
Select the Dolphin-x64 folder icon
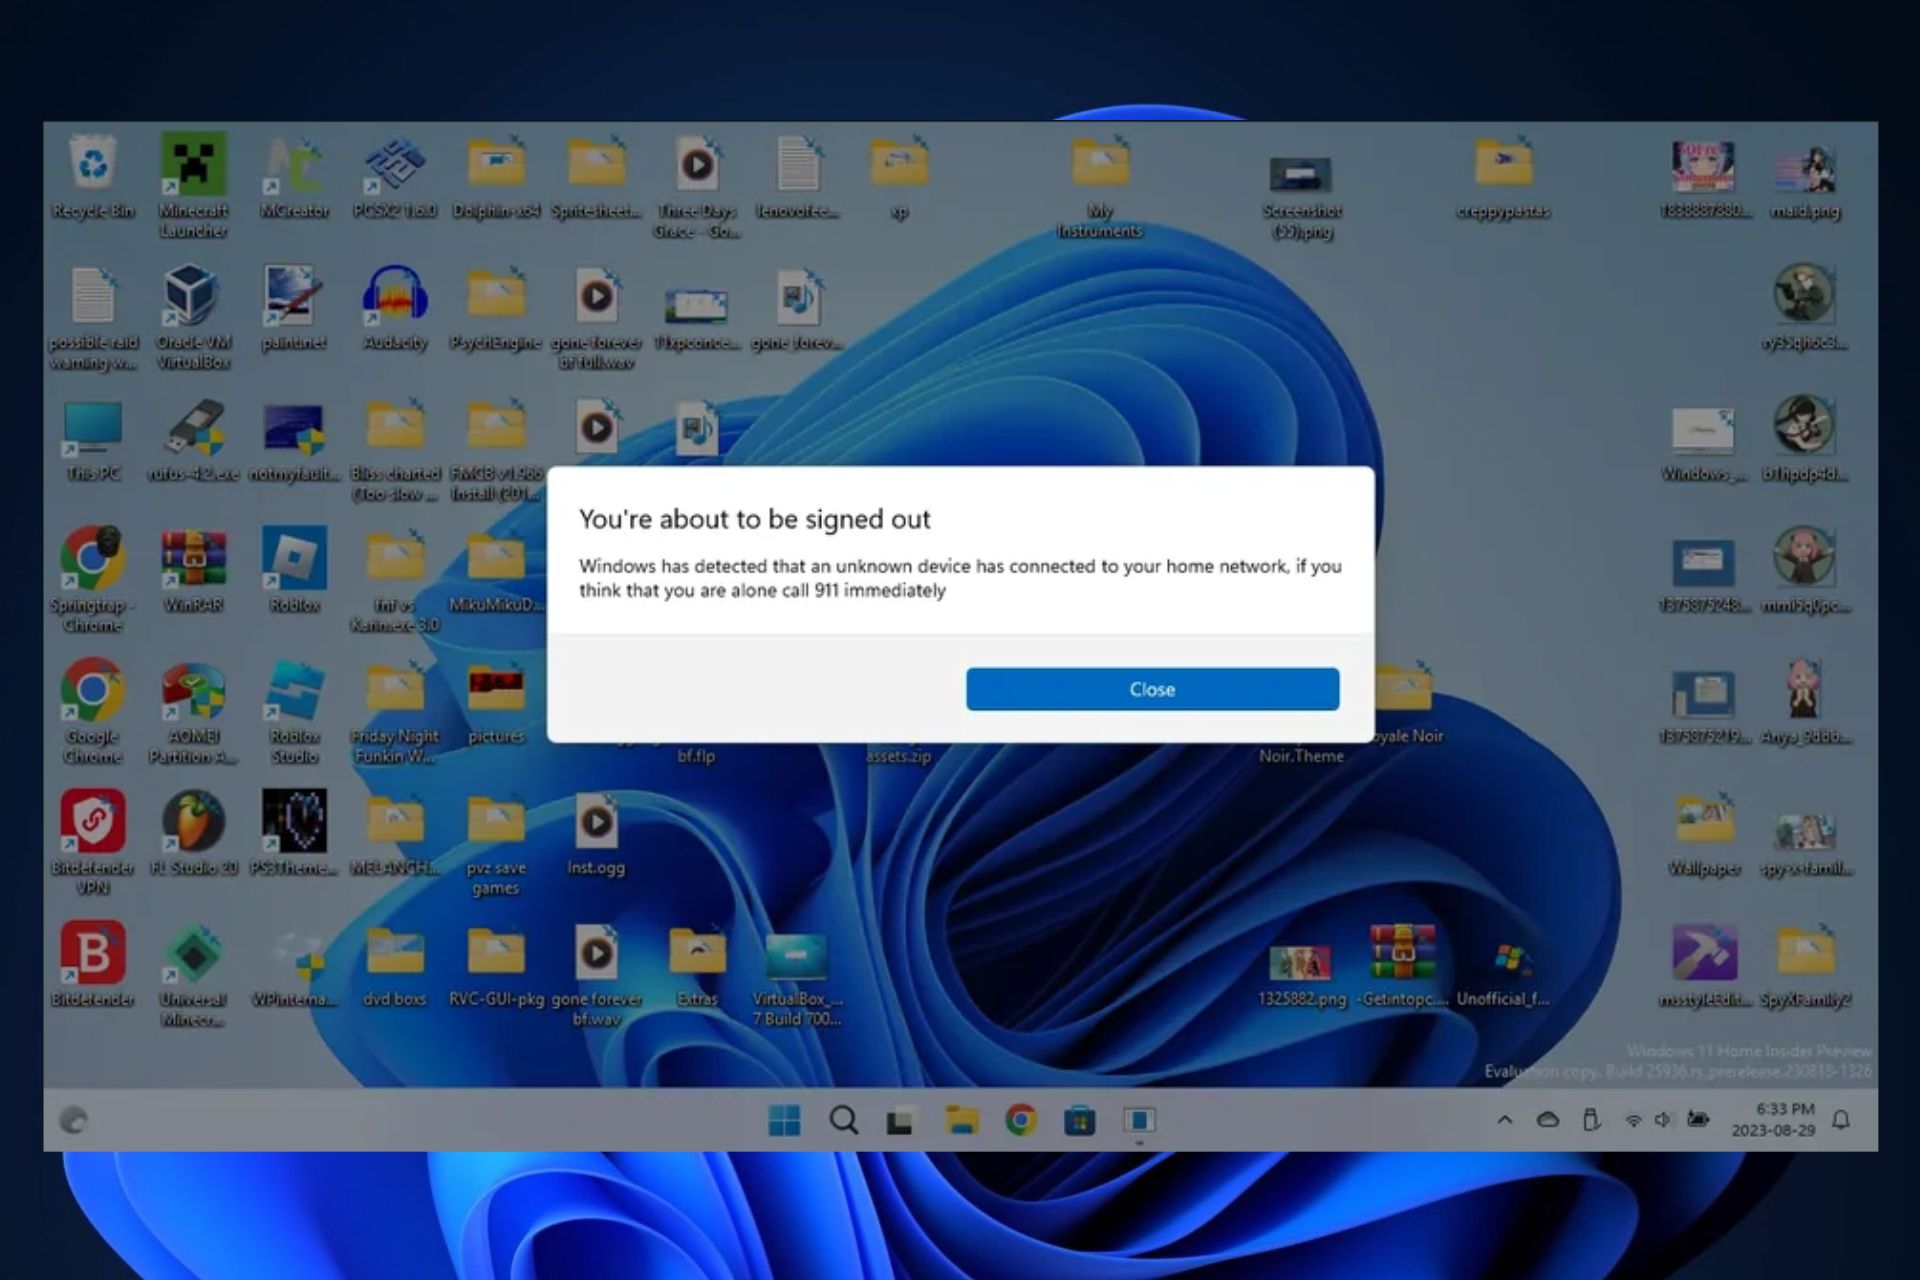[x=496, y=177]
